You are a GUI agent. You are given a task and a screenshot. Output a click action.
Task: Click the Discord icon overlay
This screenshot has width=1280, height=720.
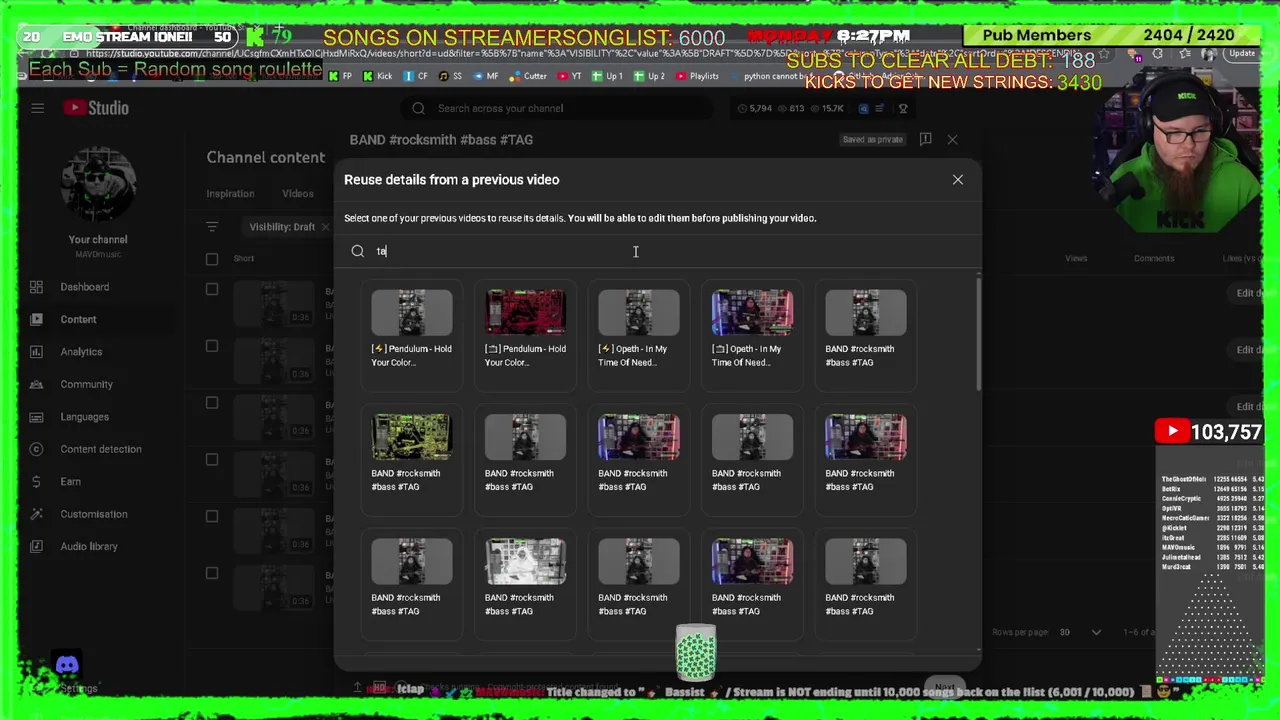click(x=67, y=665)
